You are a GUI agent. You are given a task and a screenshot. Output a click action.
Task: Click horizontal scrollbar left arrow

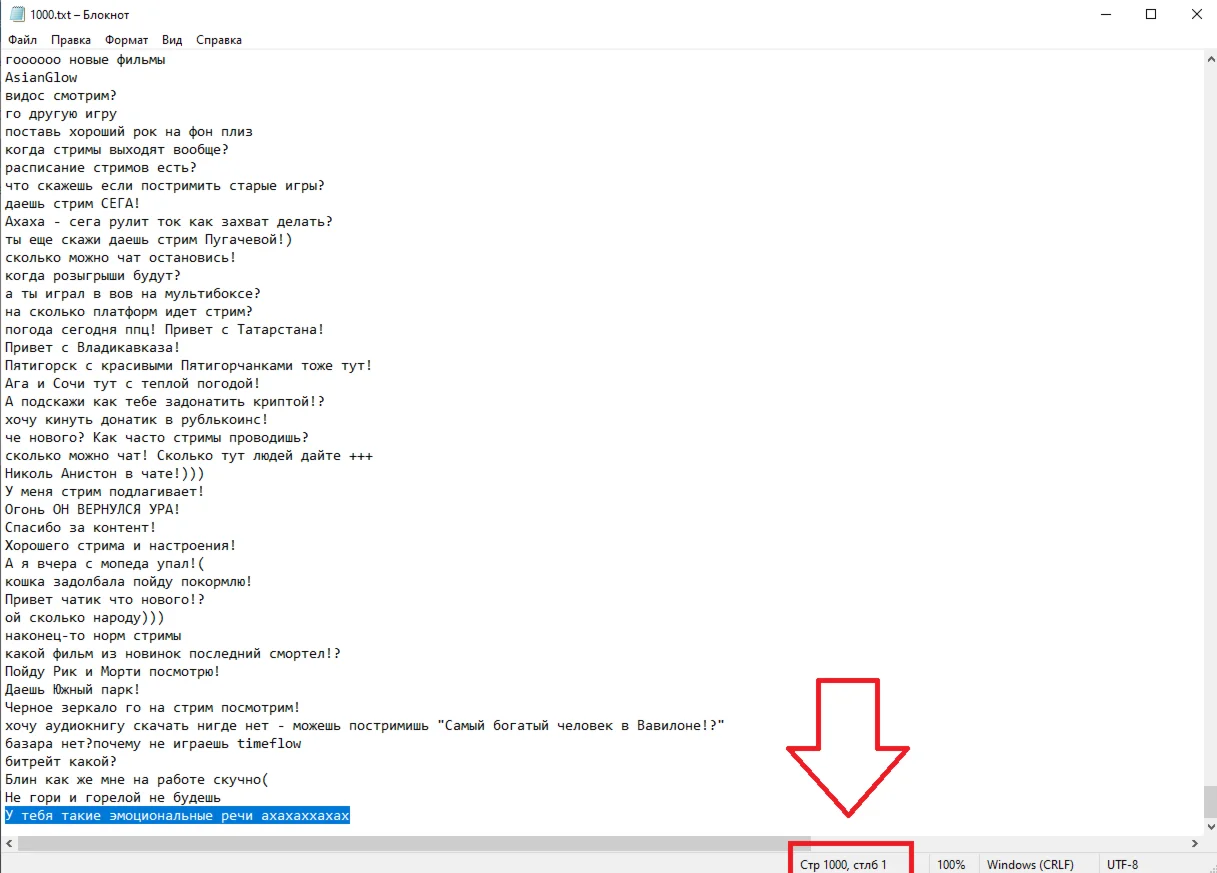(x=9, y=844)
